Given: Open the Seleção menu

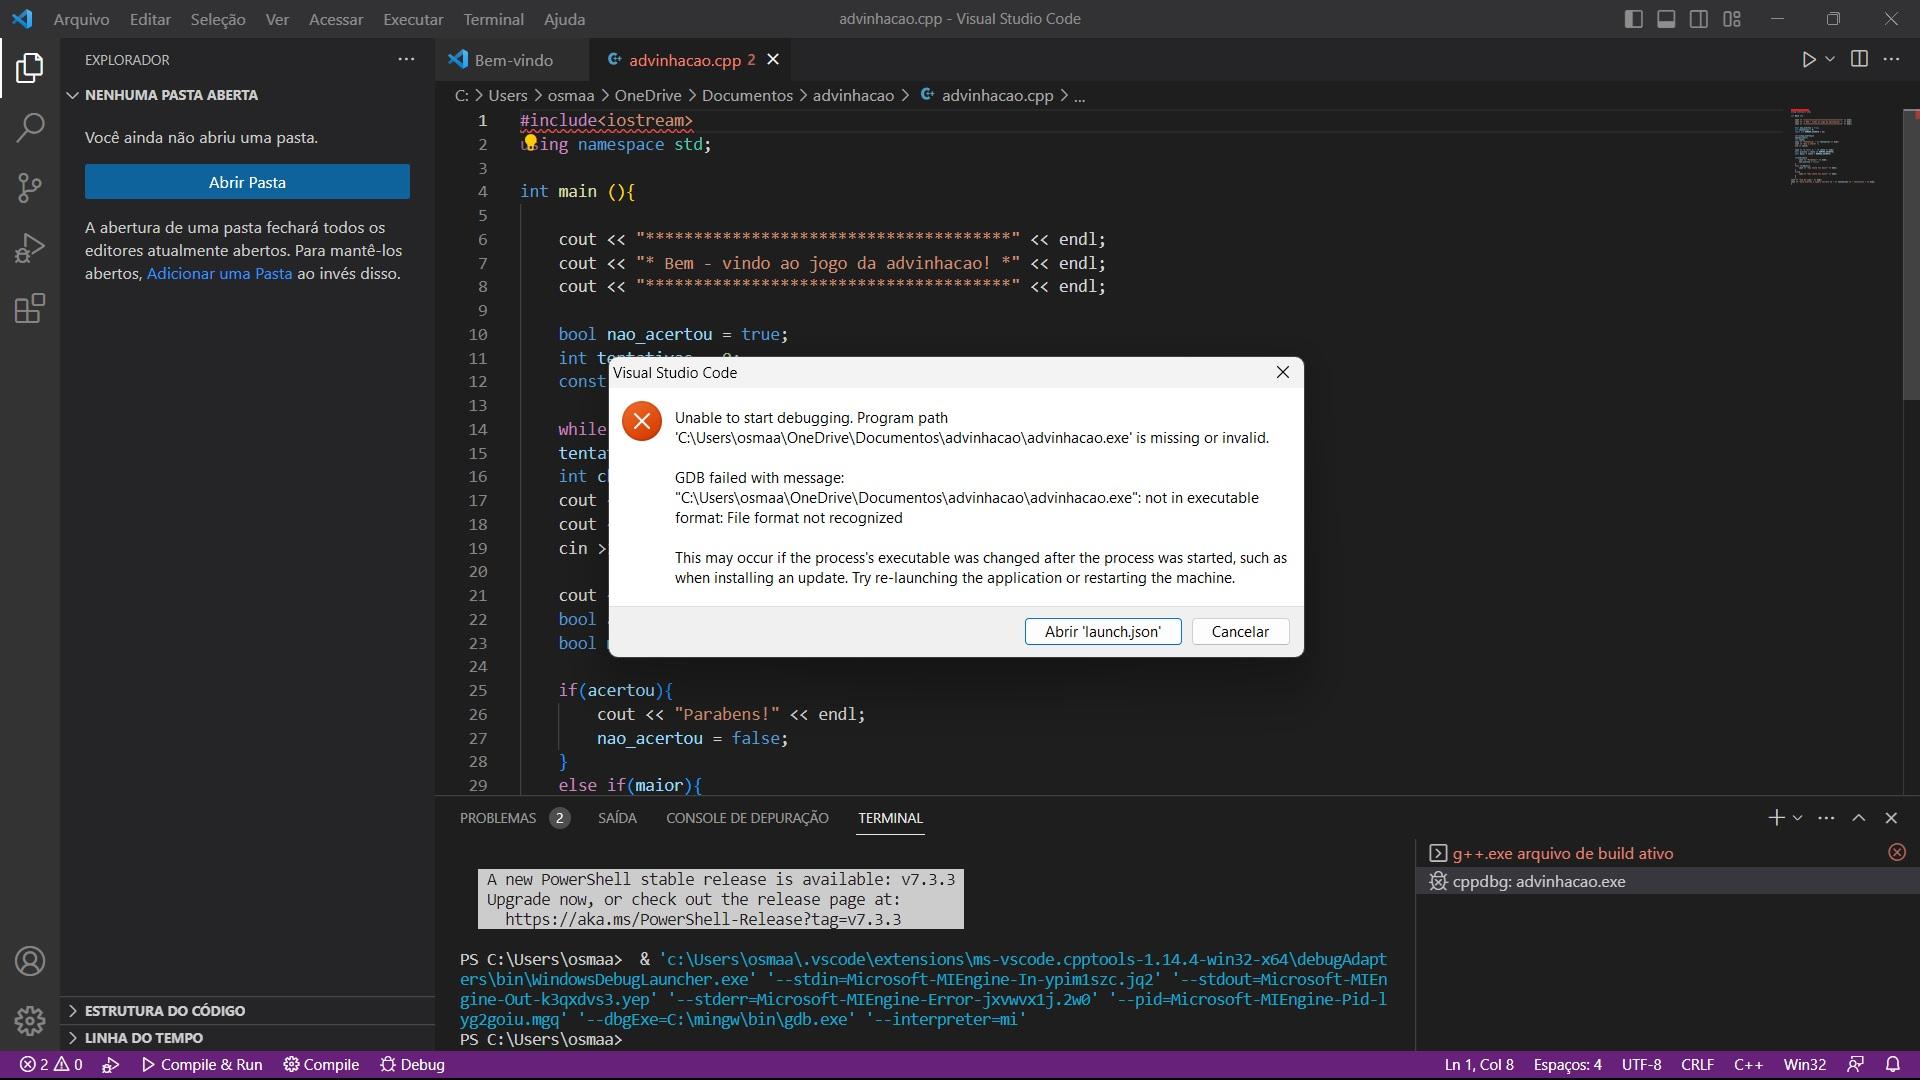Looking at the screenshot, I should (x=218, y=19).
